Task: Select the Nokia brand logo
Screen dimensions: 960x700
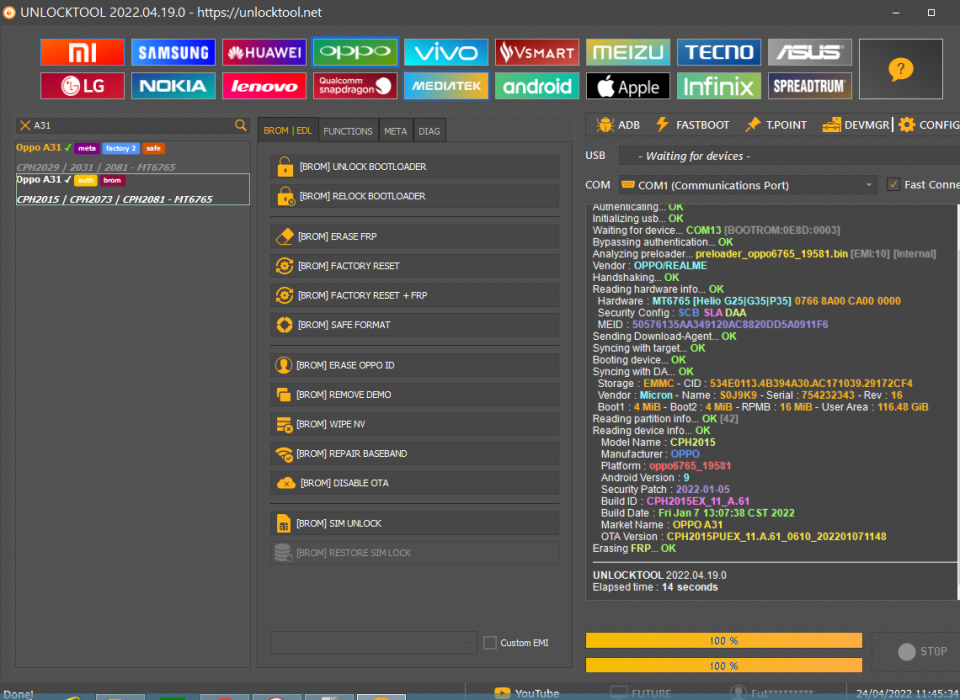Action: click(x=173, y=86)
